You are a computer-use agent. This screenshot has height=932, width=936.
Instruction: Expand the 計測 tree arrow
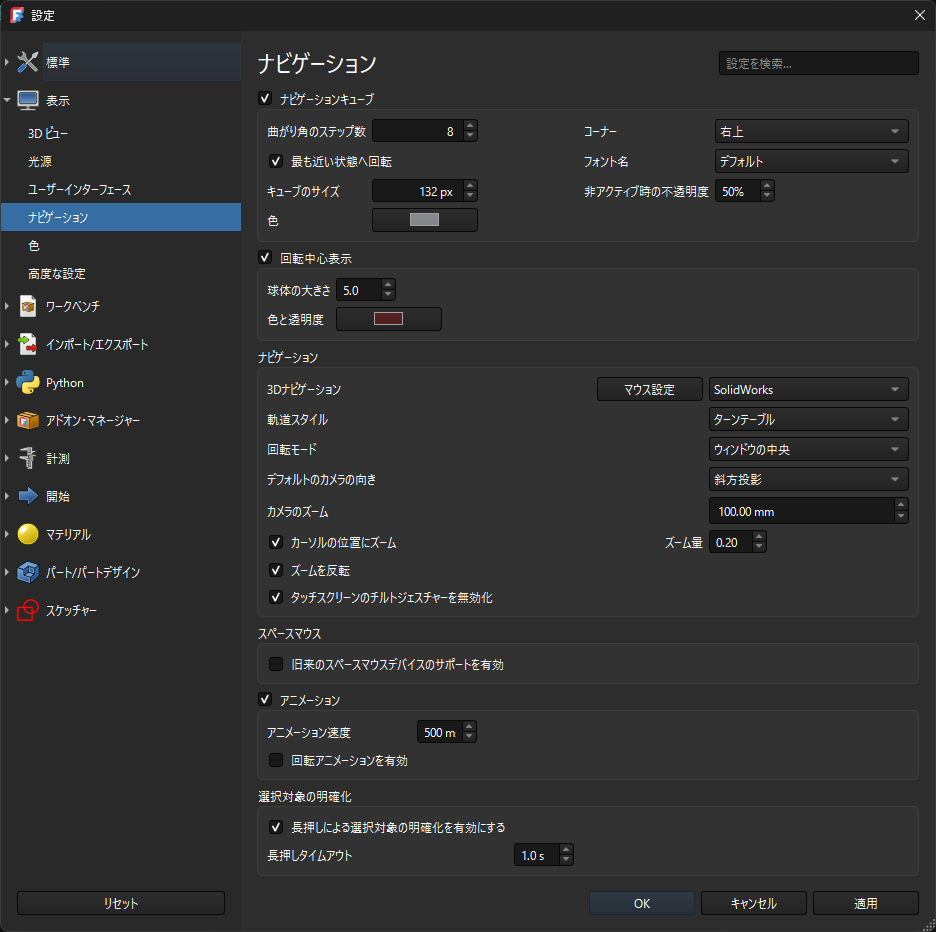[7, 458]
